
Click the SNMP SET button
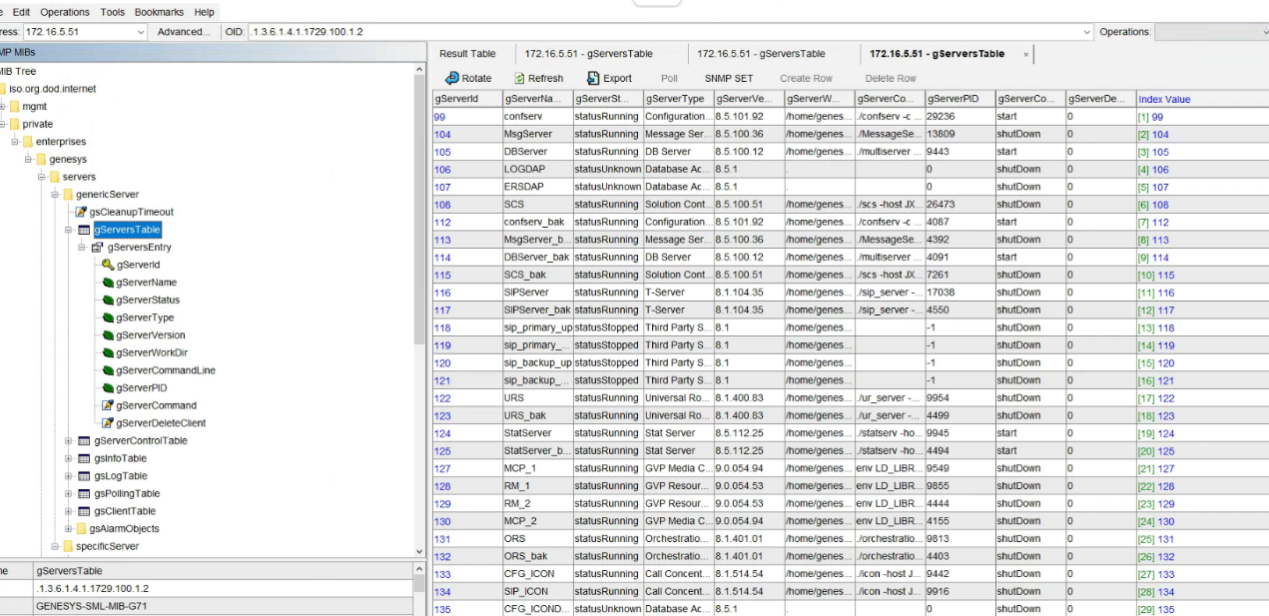pos(728,78)
